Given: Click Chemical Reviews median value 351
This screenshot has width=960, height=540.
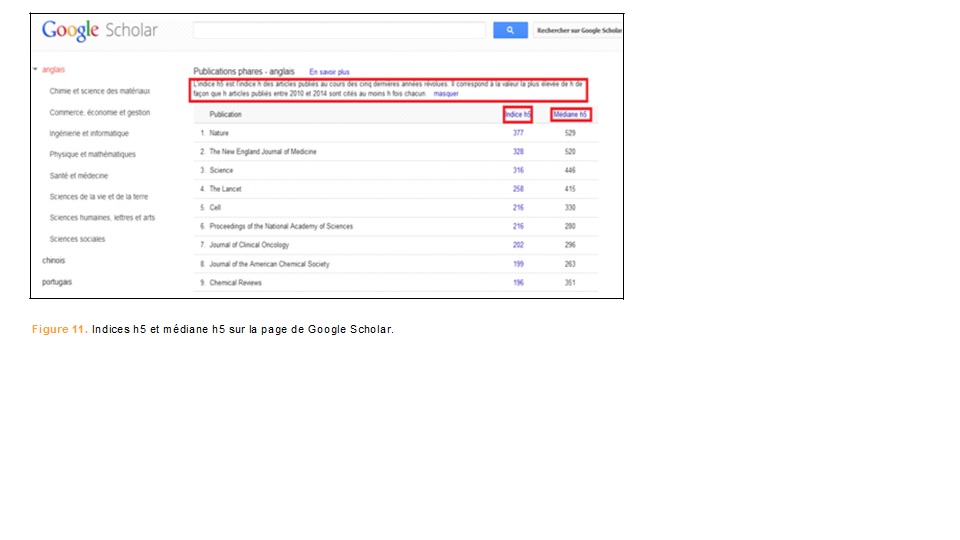Looking at the screenshot, I should point(570,283).
